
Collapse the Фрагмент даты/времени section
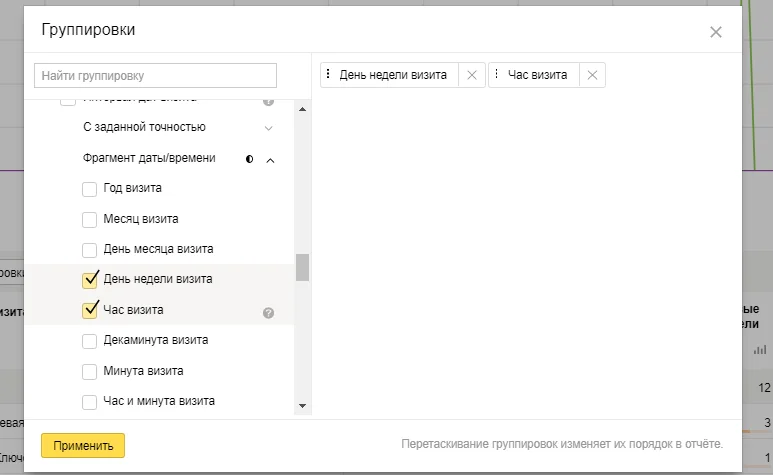point(270,159)
